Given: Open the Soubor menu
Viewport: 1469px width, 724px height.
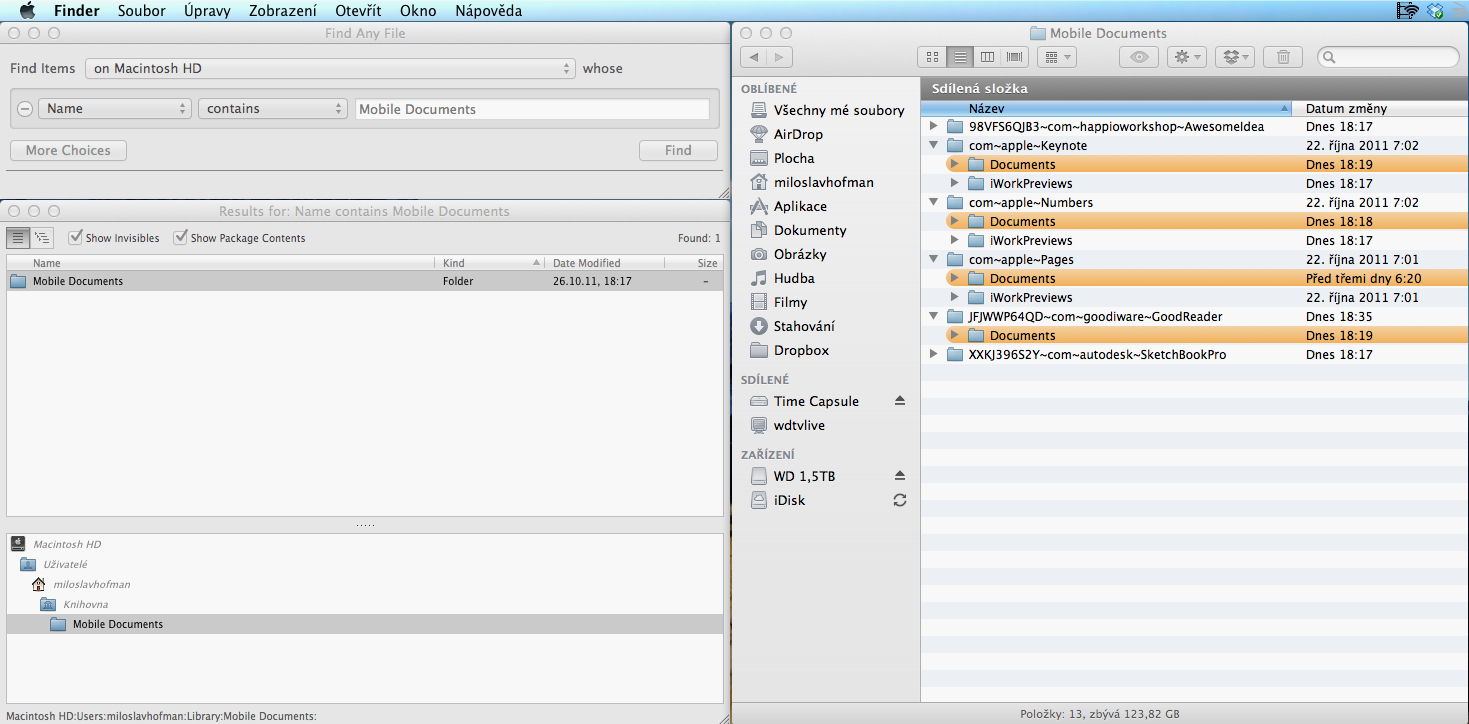Looking at the screenshot, I should click(x=141, y=11).
